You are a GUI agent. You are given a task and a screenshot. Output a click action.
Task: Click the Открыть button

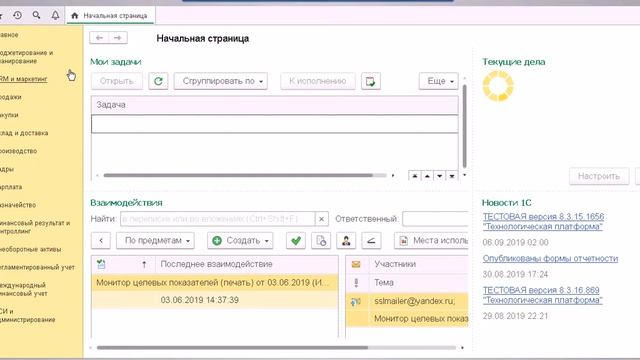tap(117, 81)
